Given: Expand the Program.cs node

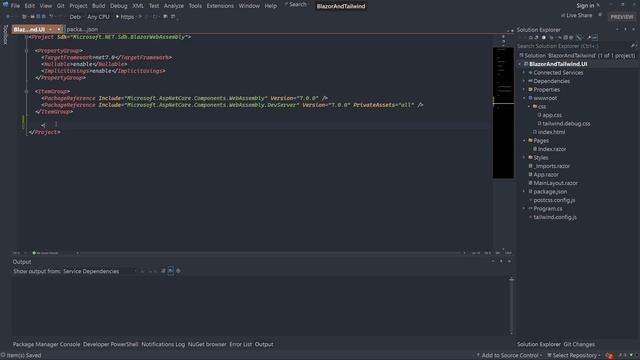Looking at the screenshot, I should pos(524,209).
